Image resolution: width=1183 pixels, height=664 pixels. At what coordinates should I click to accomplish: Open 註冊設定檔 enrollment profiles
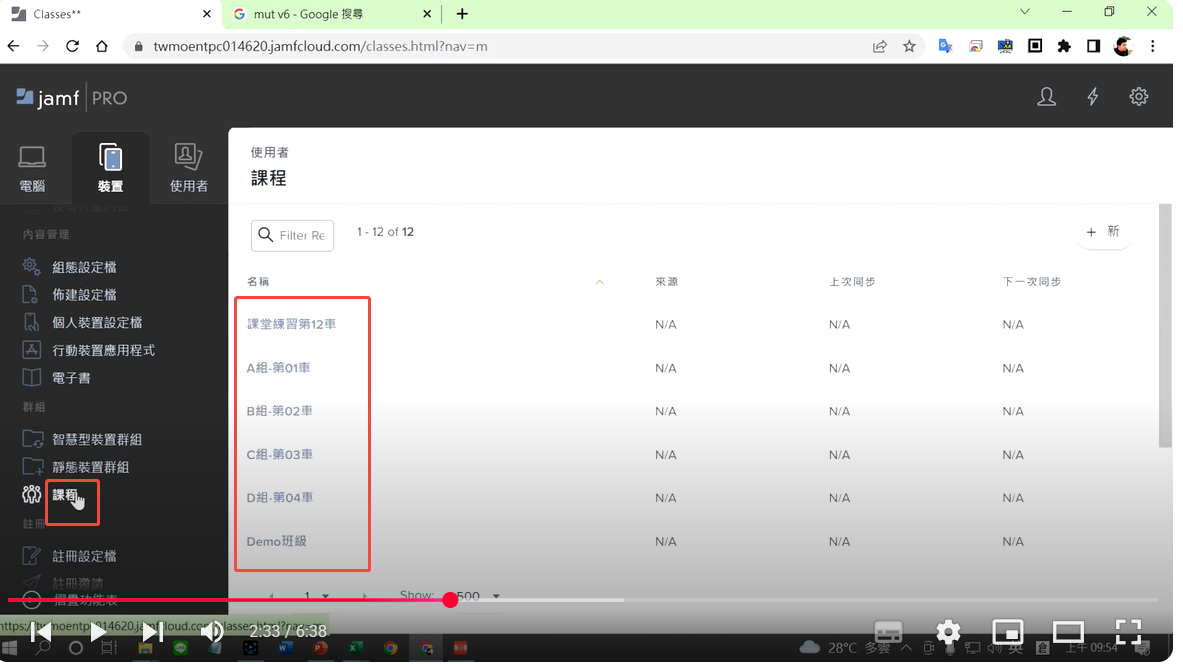84,557
